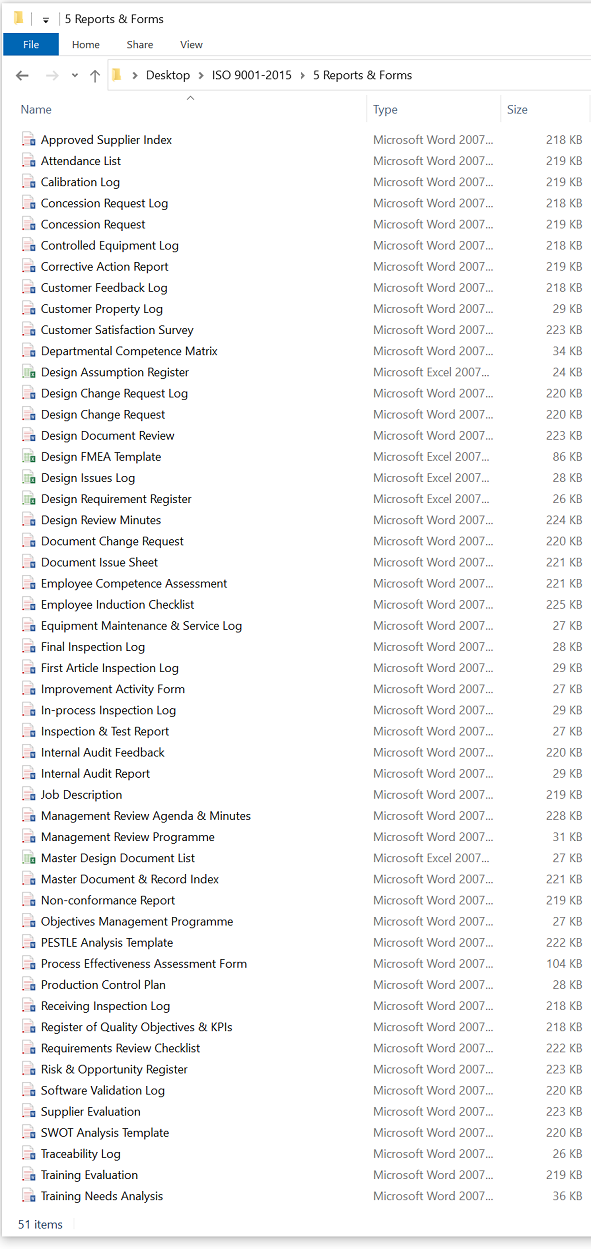Select the Design Assumption Register Excel icon

tap(28, 372)
